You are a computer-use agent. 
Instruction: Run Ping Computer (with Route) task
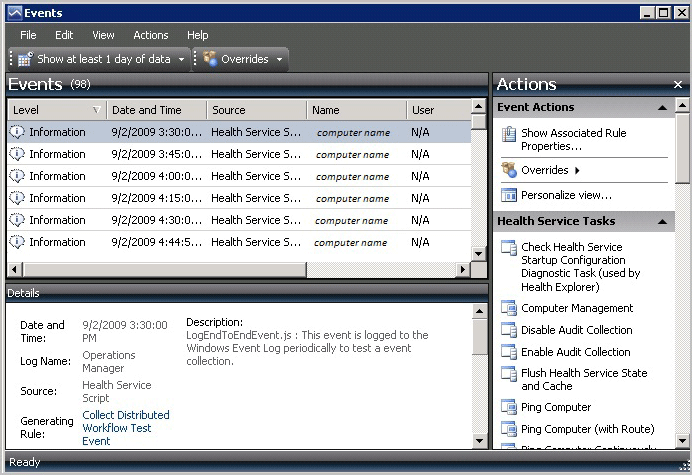(x=587, y=429)
